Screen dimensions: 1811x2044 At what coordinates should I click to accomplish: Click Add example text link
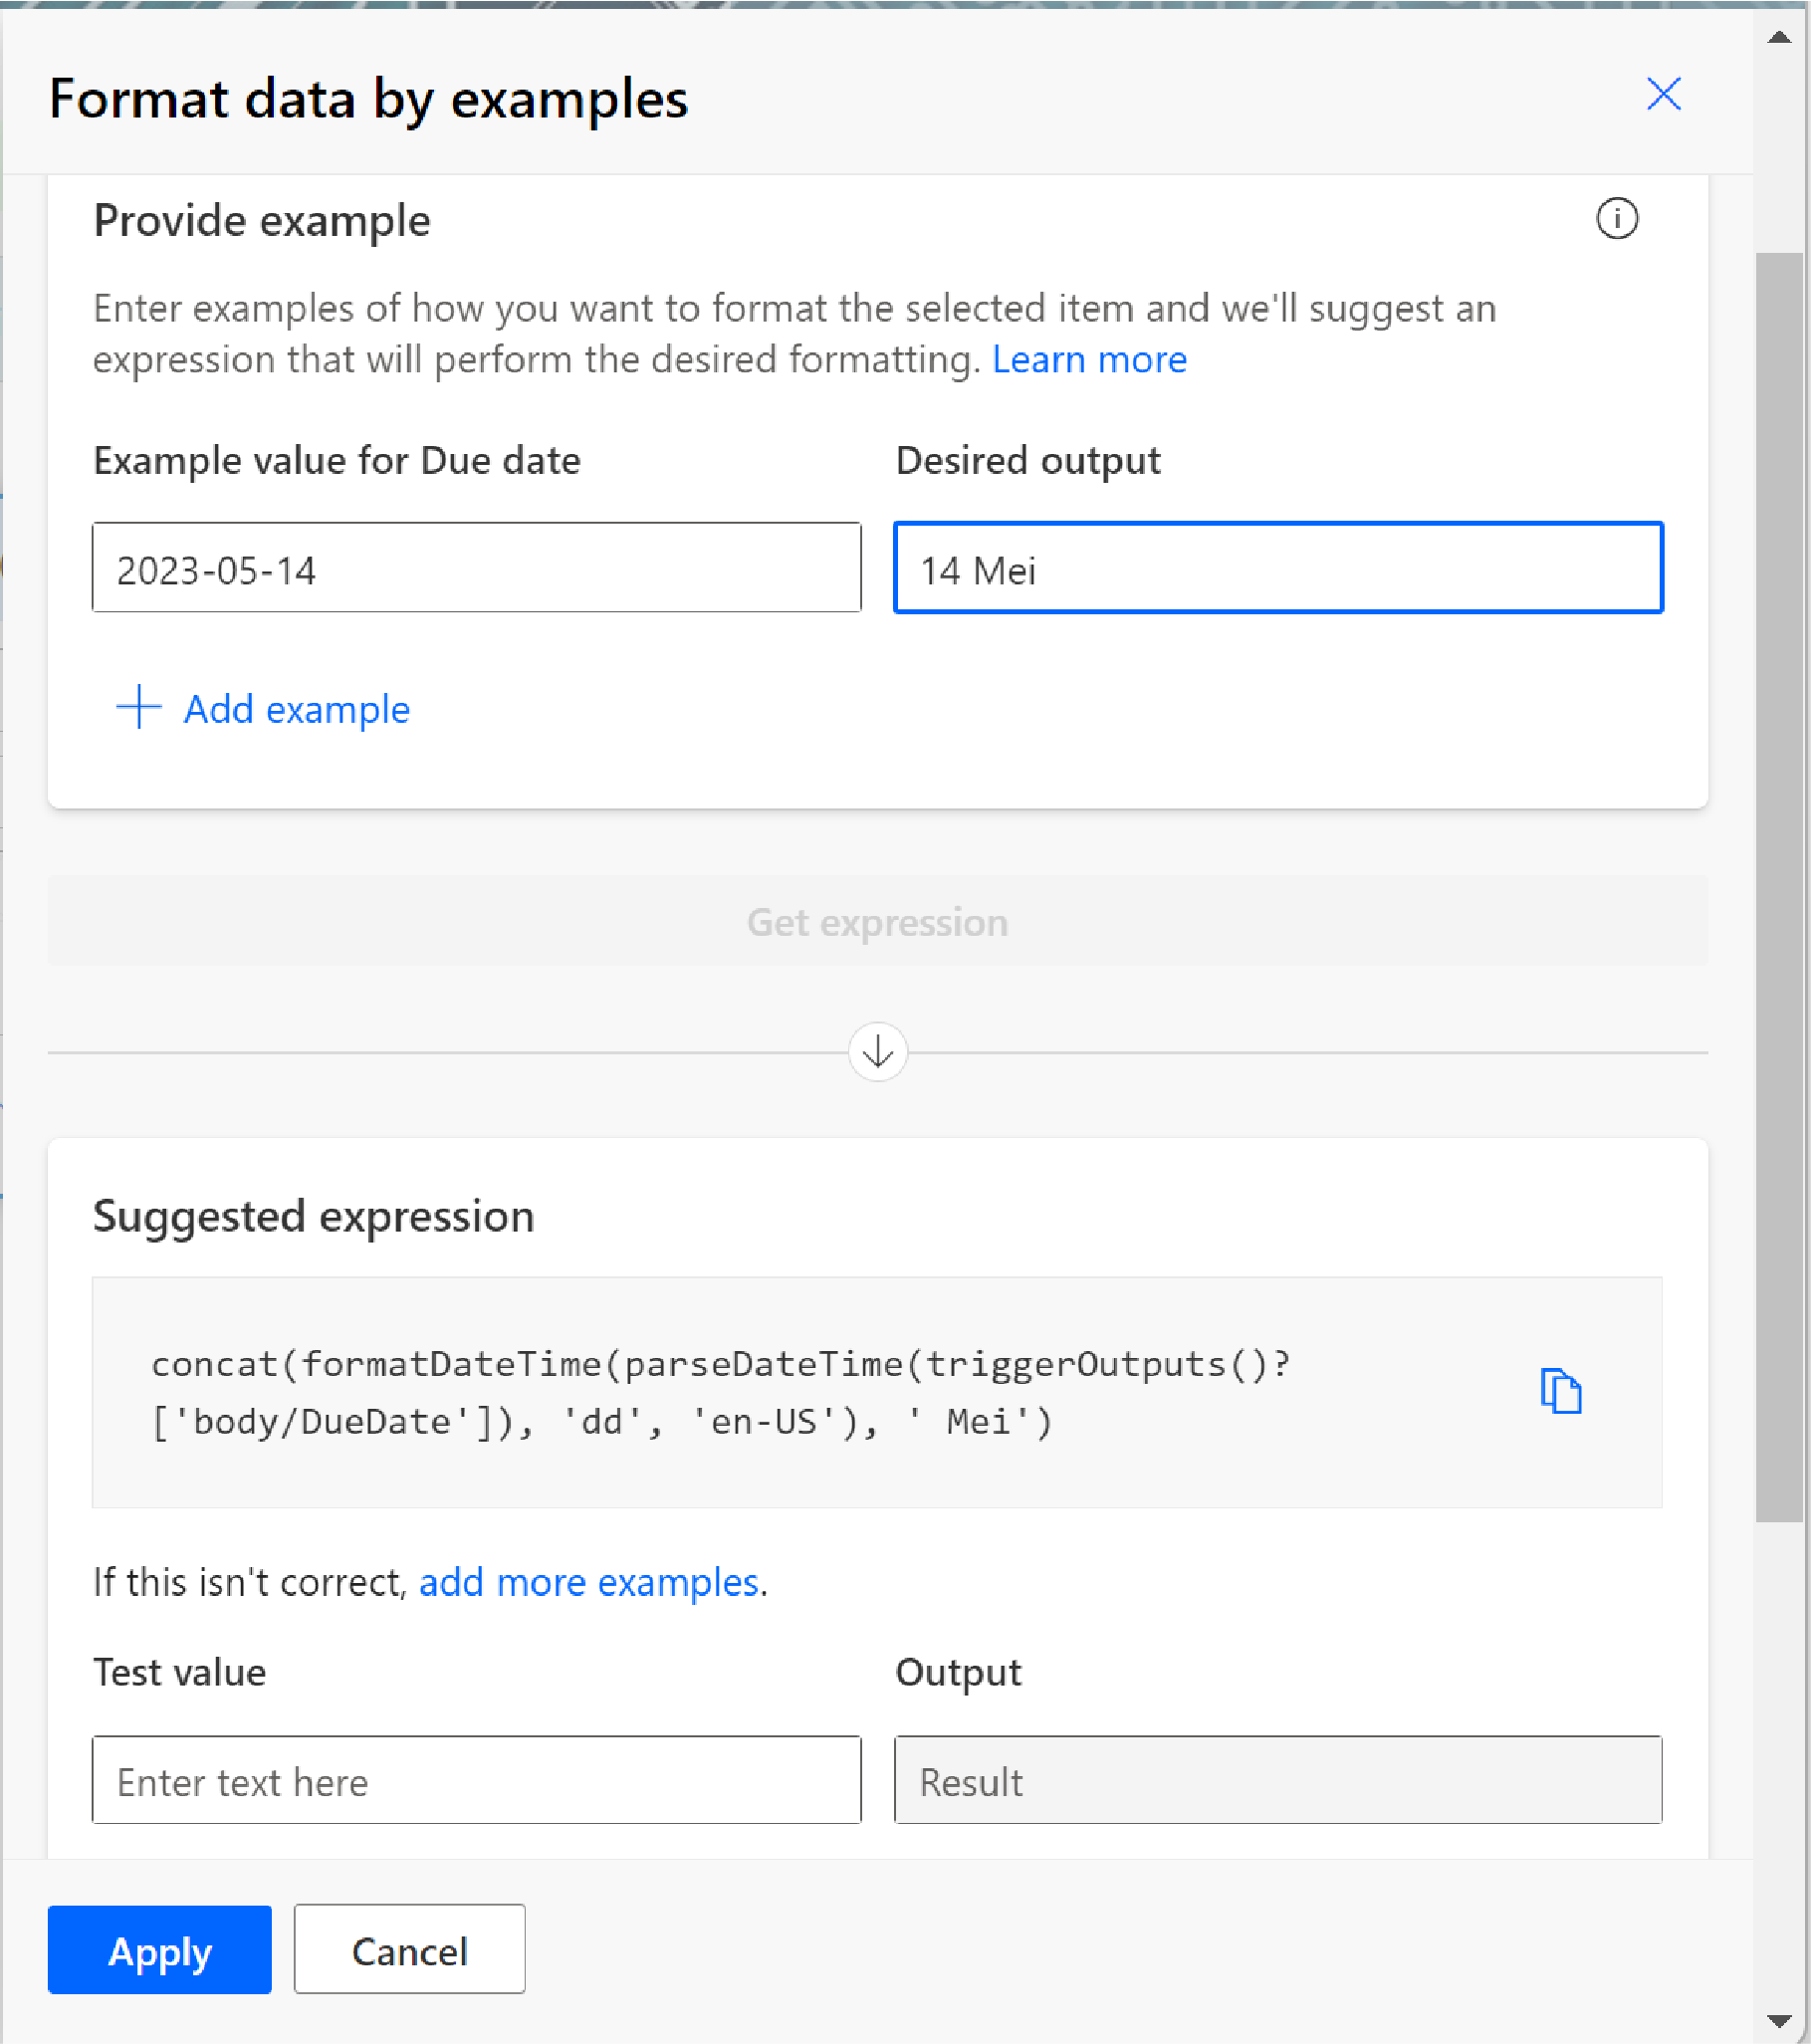[297, 709]
